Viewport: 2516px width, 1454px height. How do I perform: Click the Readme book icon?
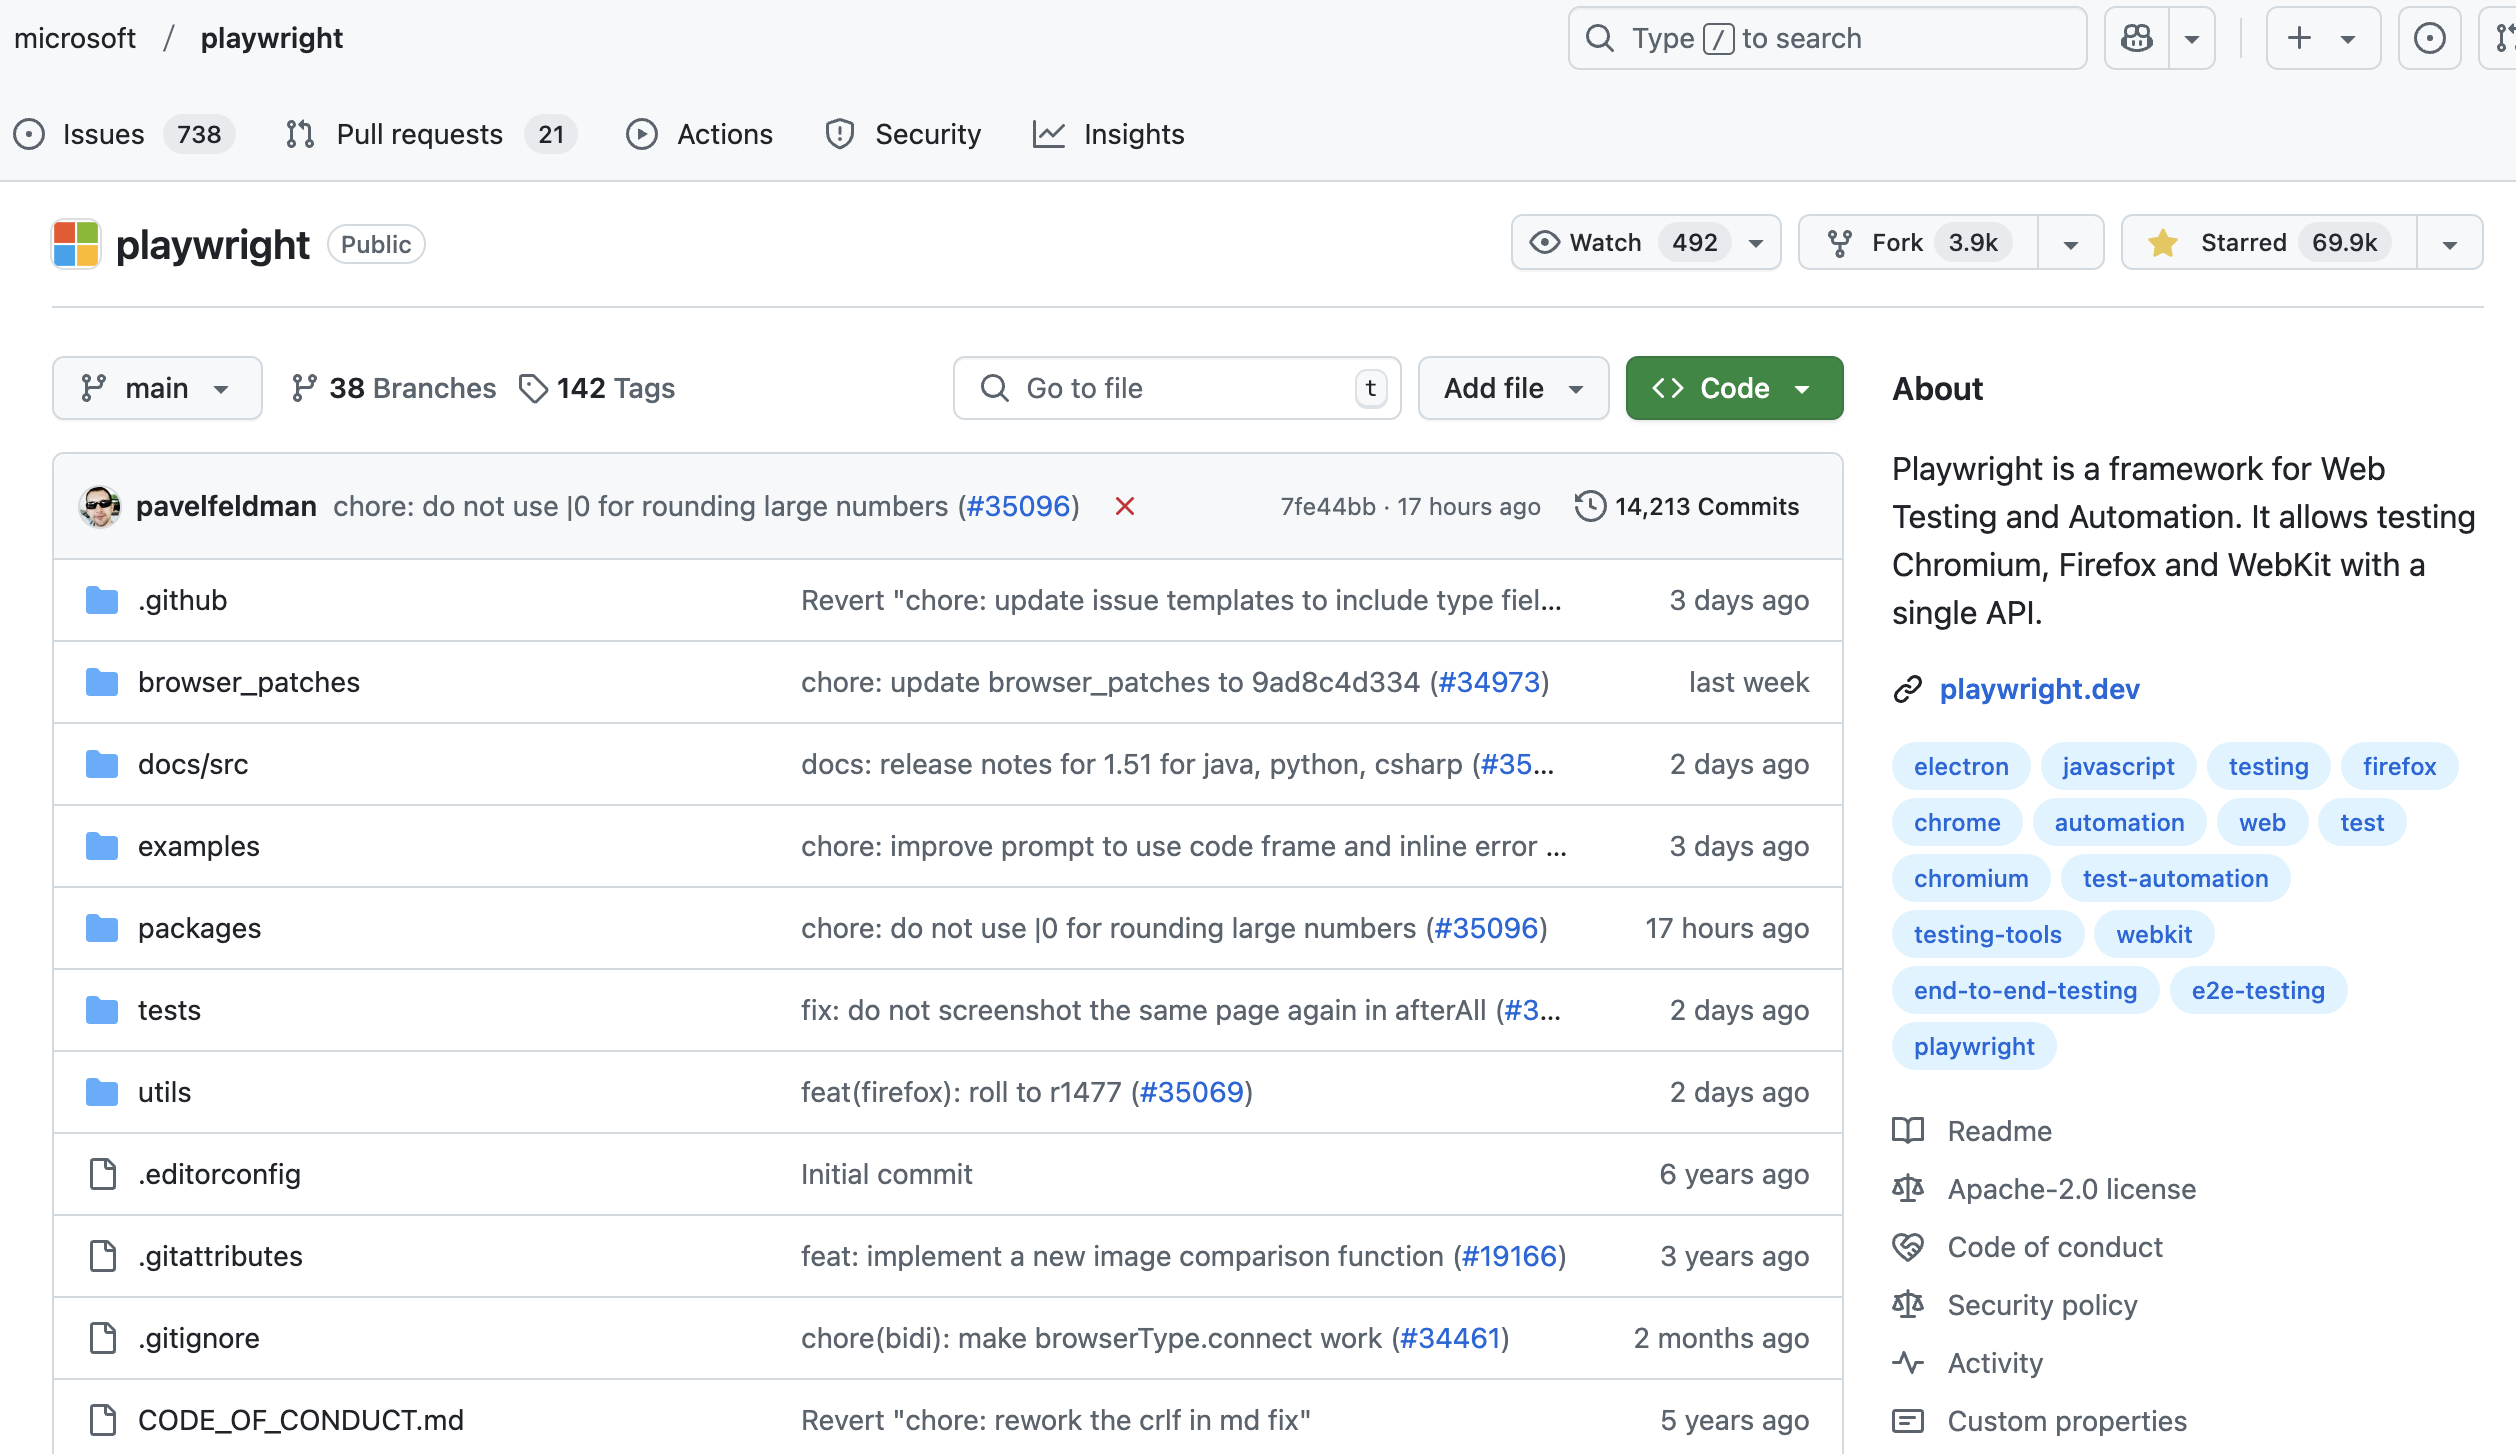click(1908, 1131)
